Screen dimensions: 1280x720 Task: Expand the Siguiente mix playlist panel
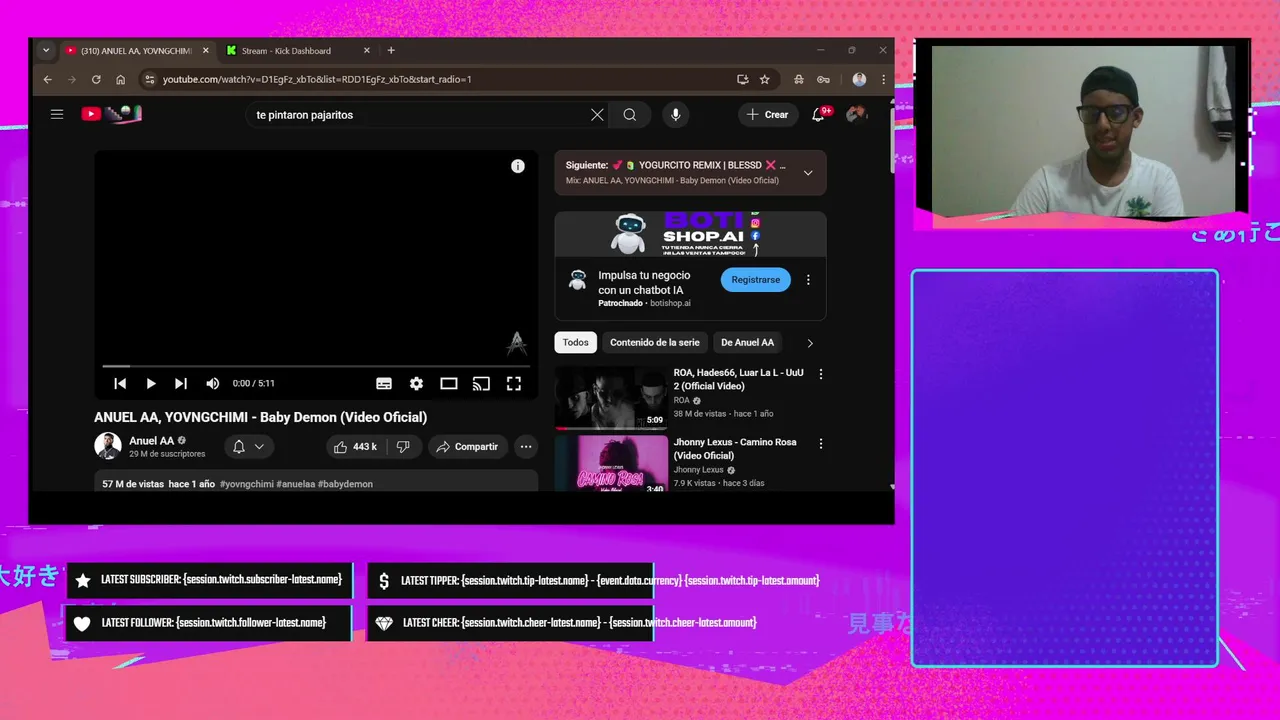click(808, 173)
